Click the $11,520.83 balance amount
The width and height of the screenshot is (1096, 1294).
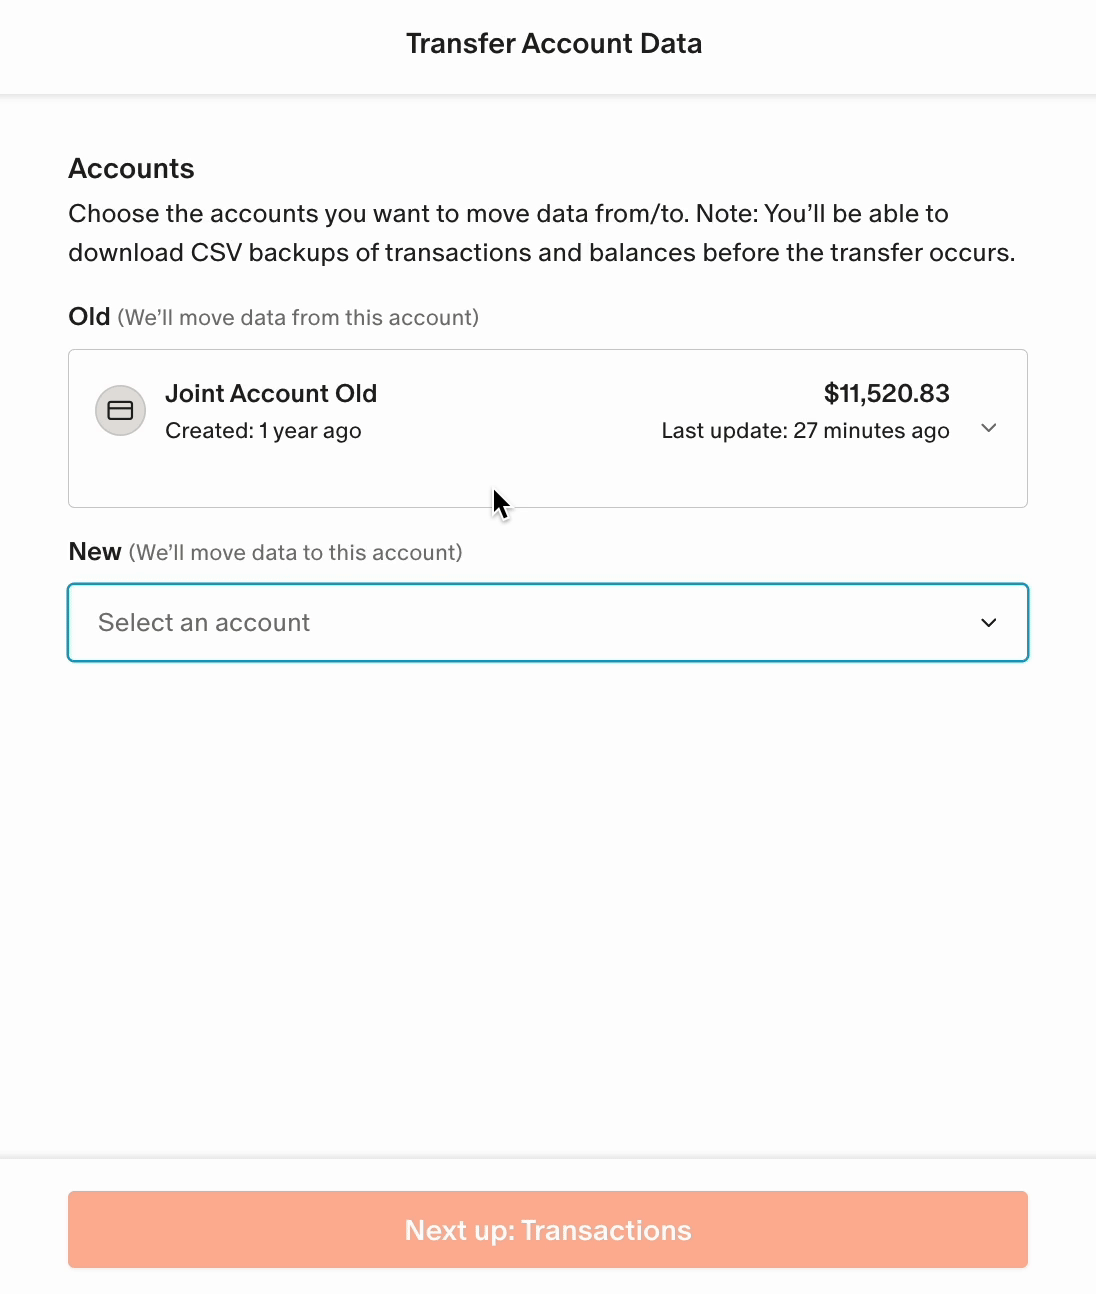[x=886, y=394]
